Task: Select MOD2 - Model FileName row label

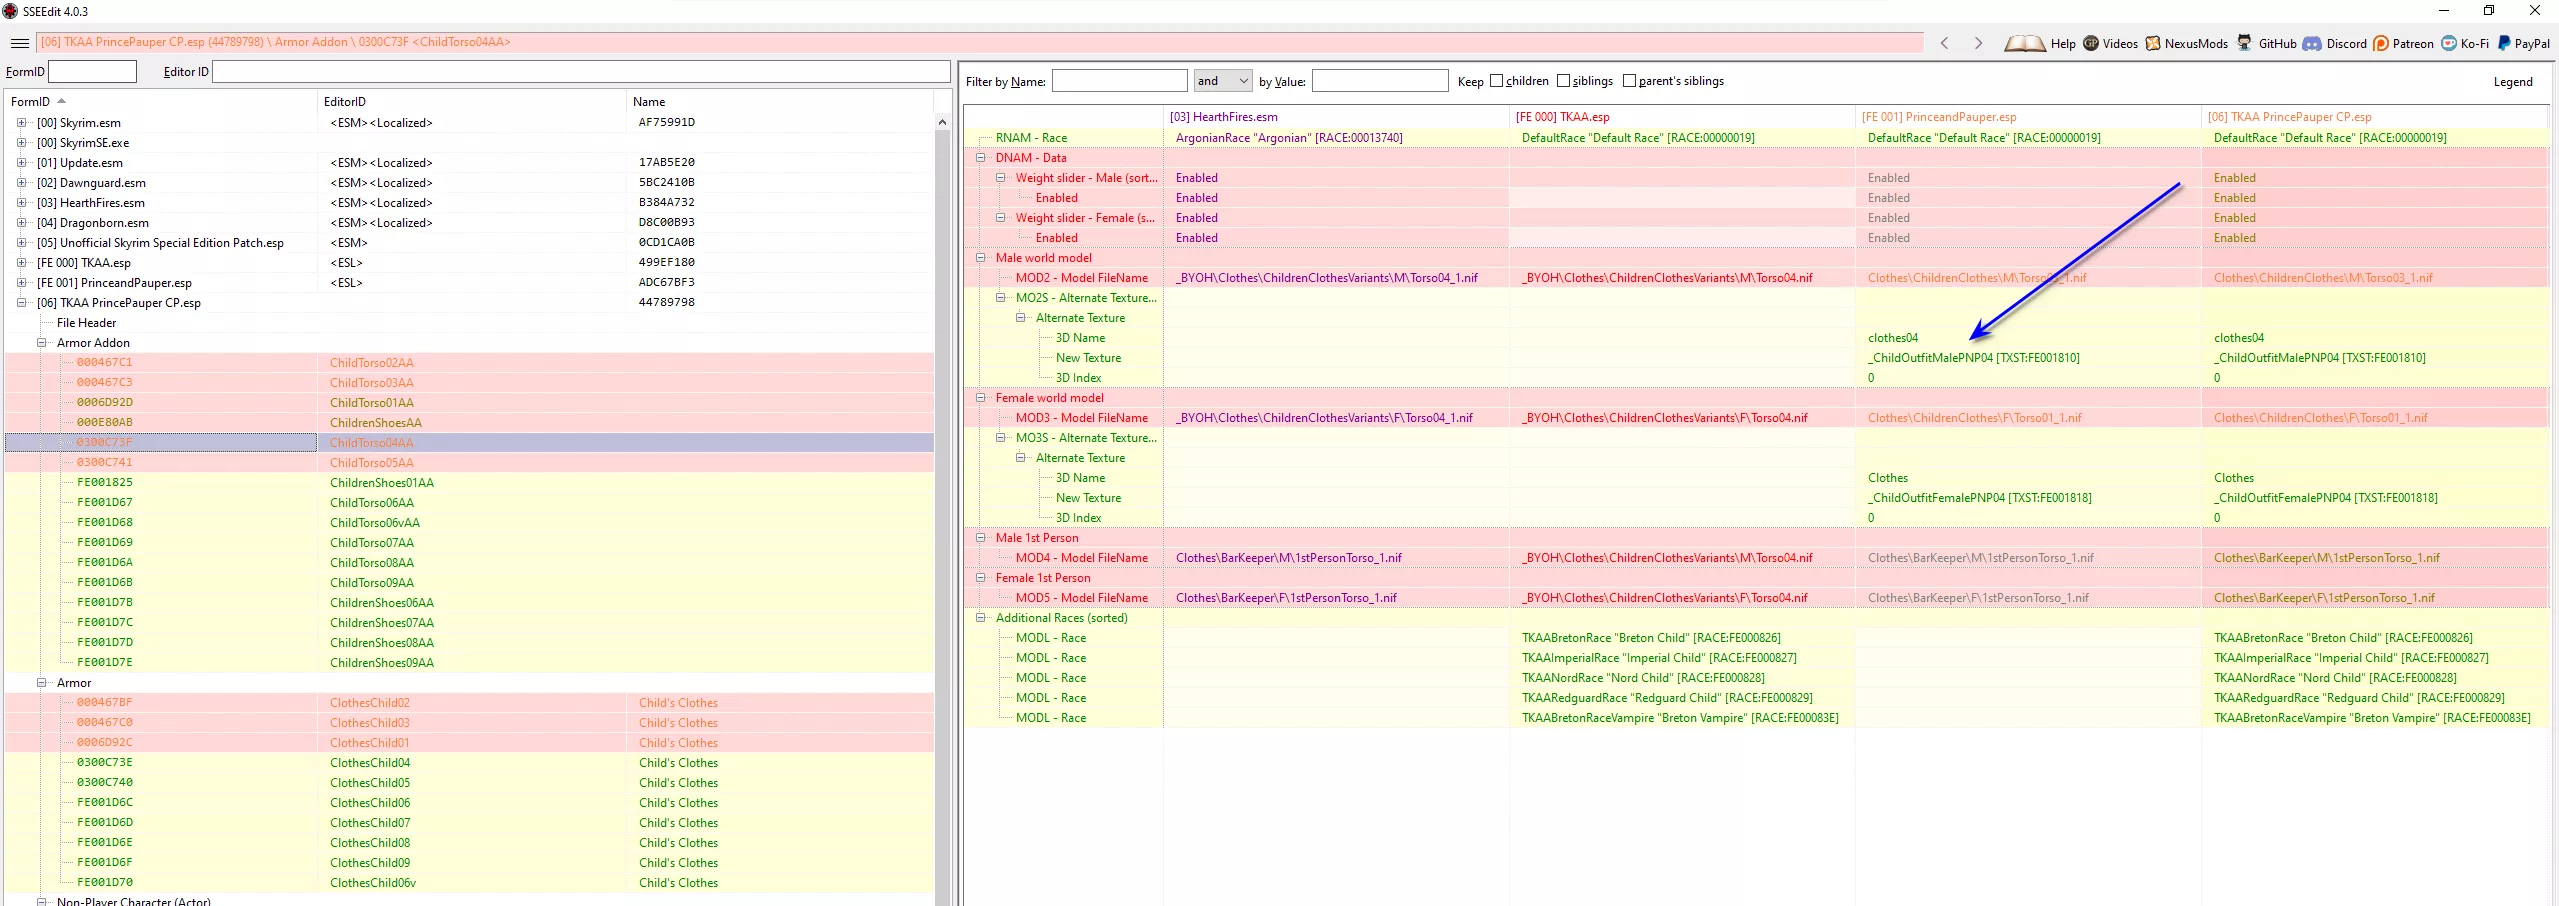Action: pos(1082,278)
